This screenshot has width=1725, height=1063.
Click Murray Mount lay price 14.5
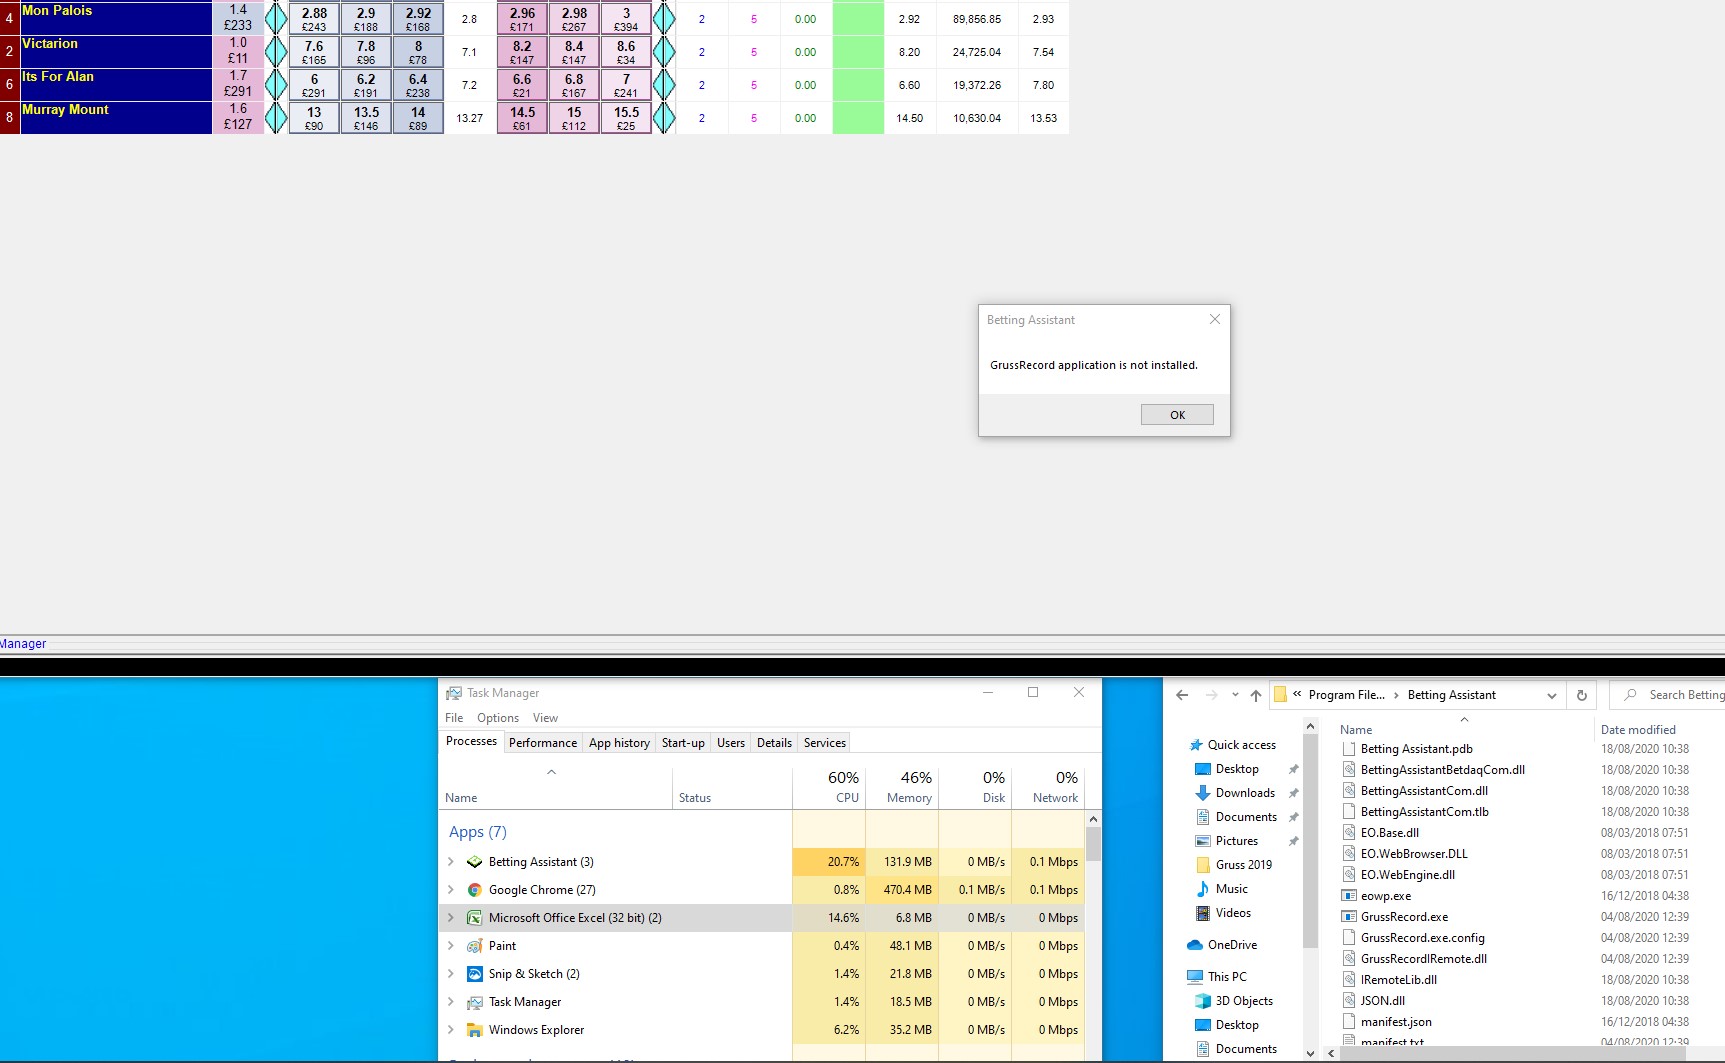522,118
